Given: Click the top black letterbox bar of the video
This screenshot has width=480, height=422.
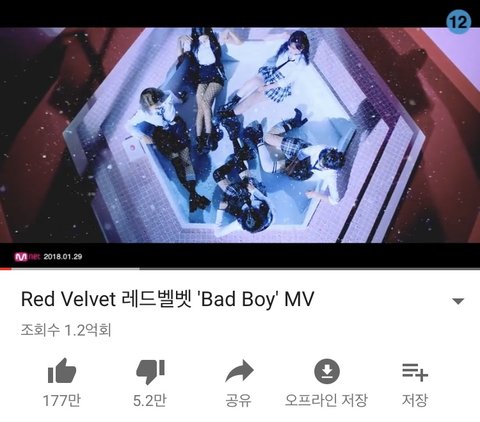Looking at the screenshot, I should tap(240, 14).
